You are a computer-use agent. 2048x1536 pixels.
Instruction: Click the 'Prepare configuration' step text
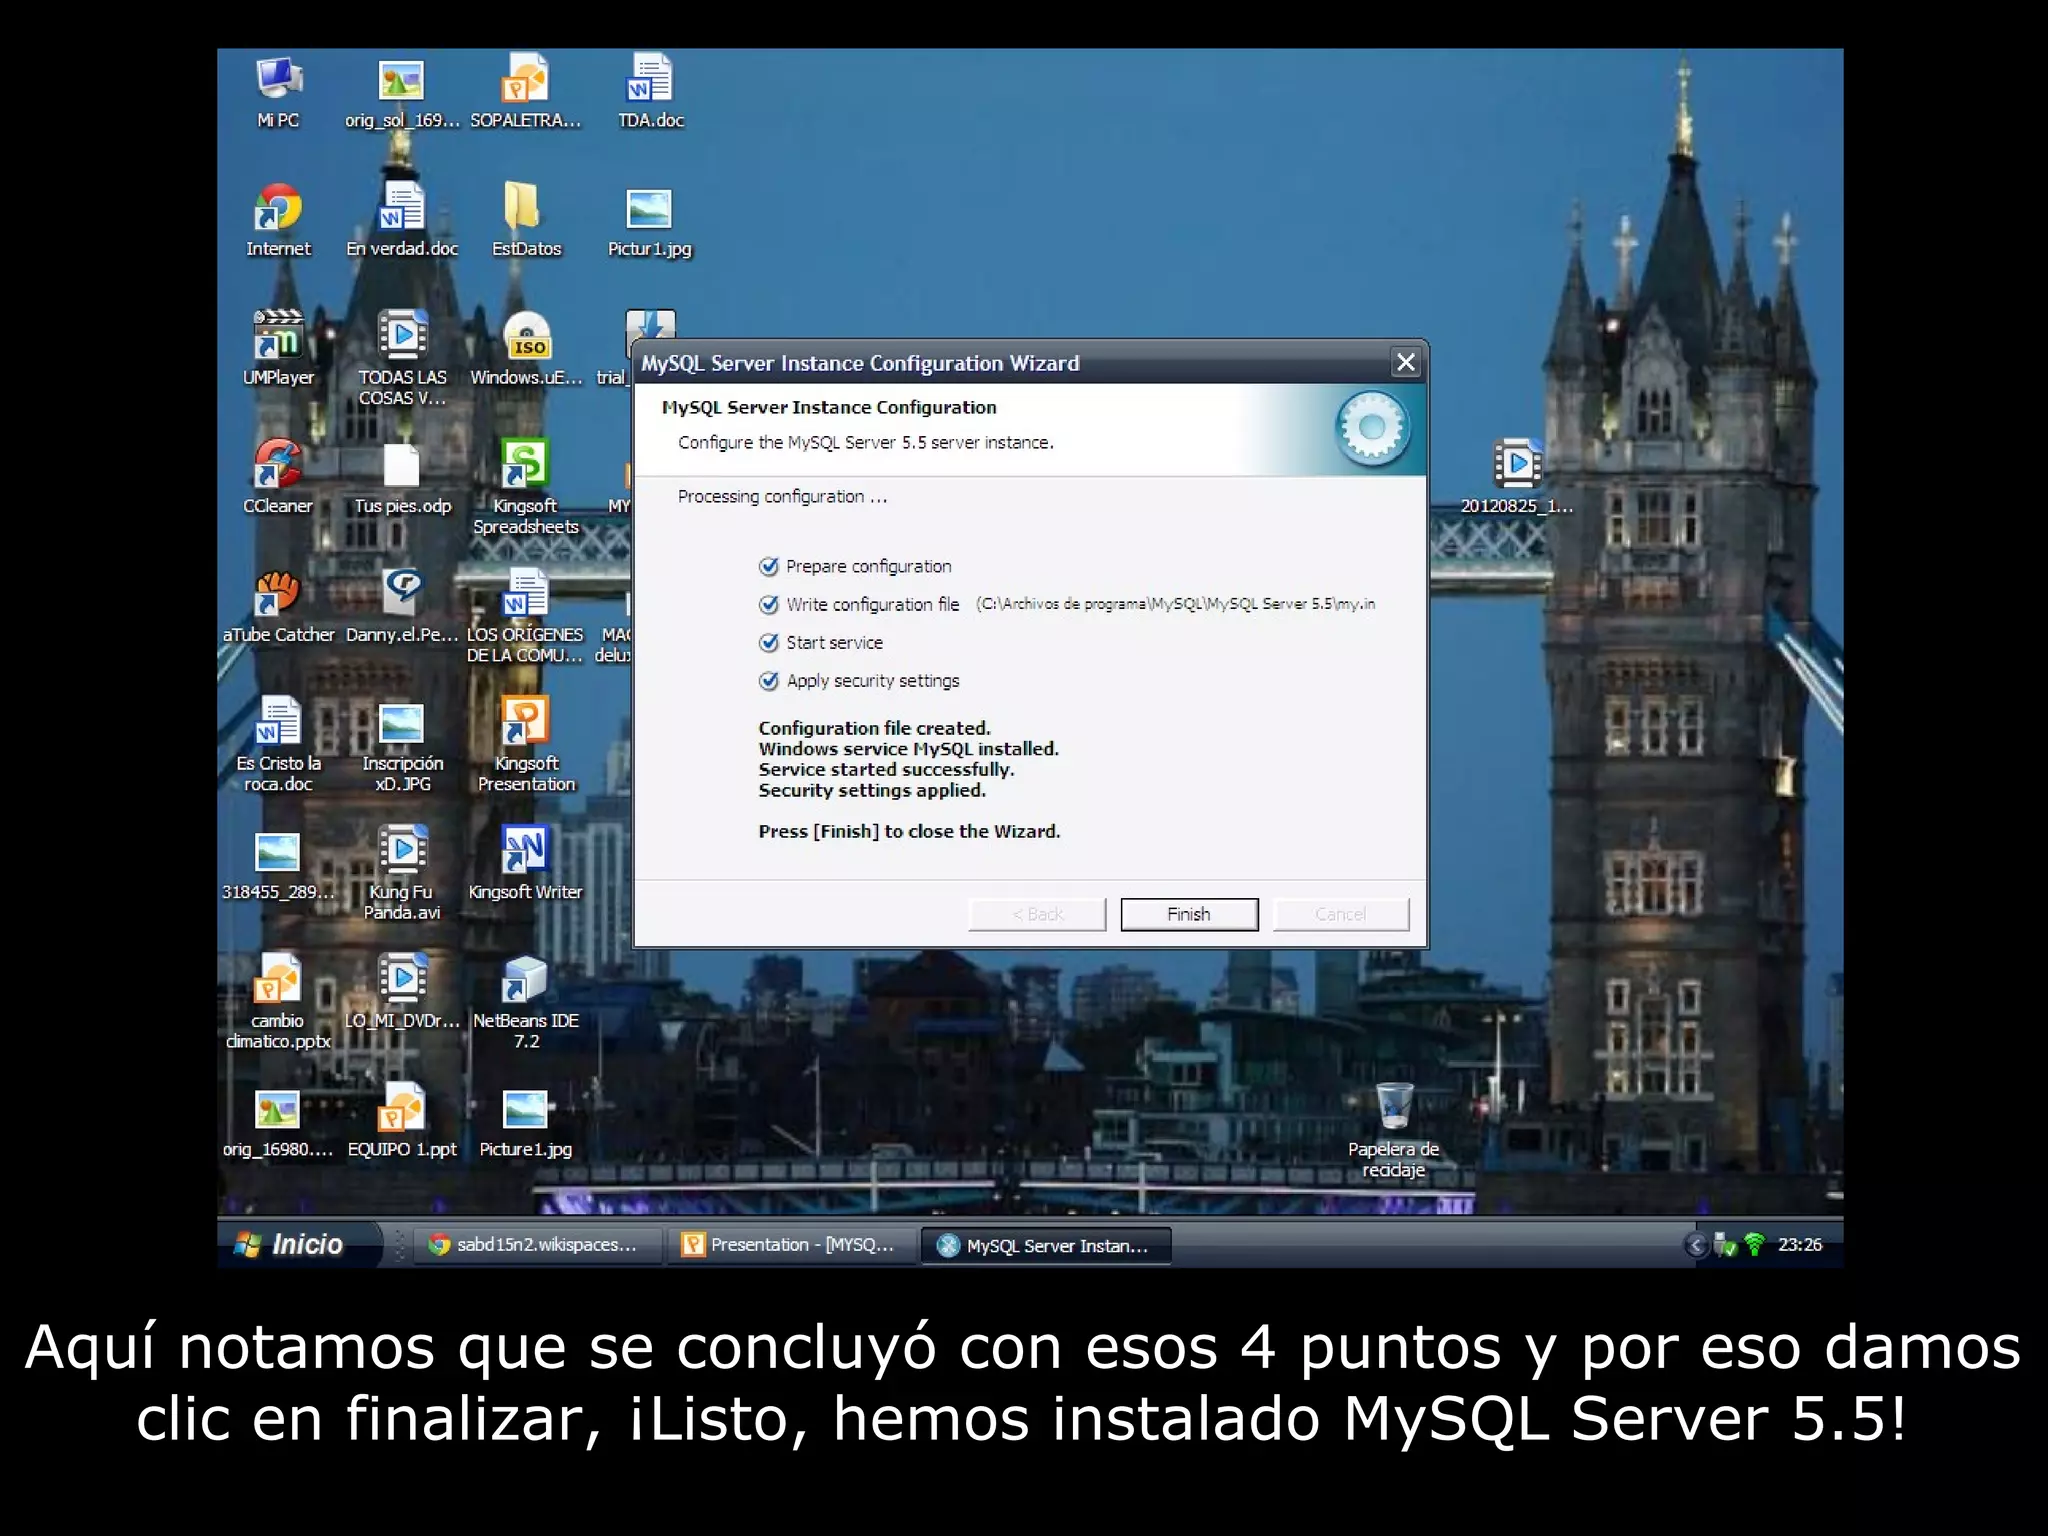point(868,566)
